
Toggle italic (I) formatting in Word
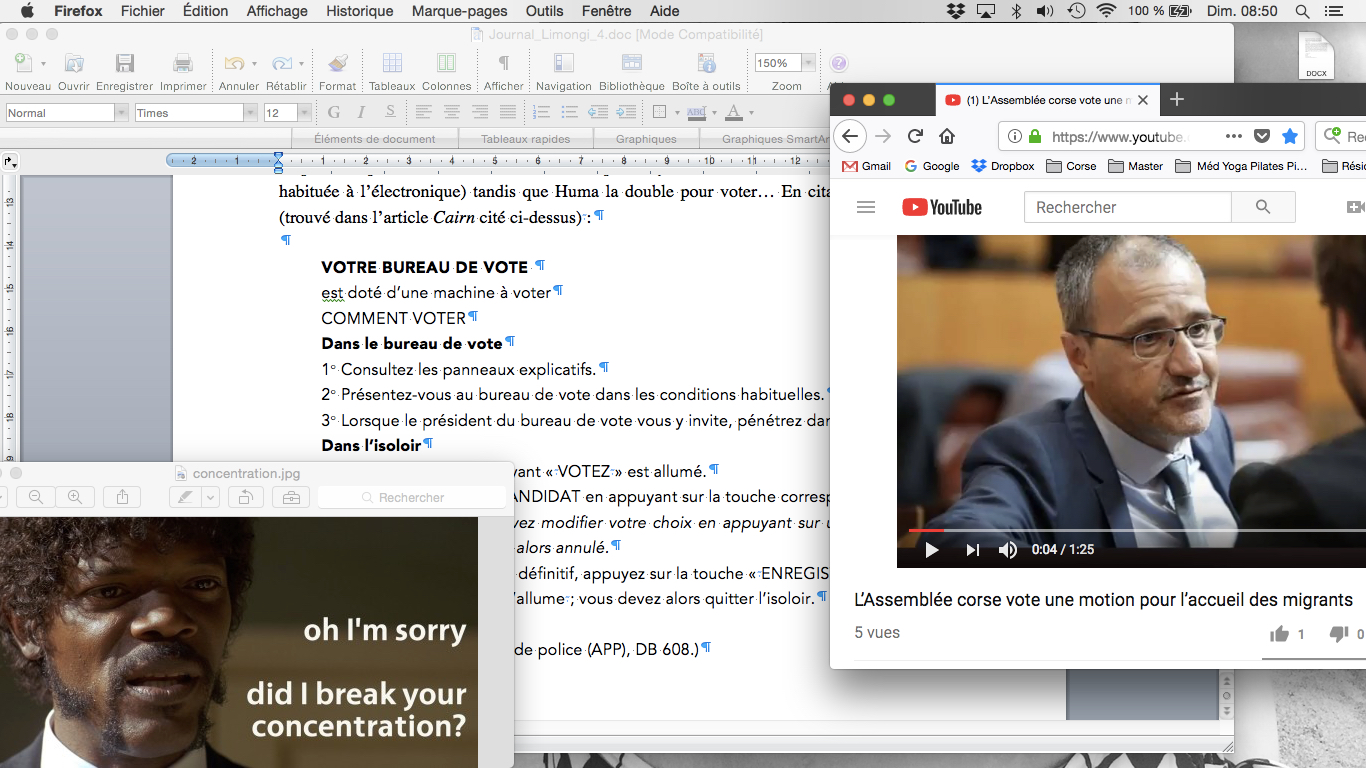362,113
